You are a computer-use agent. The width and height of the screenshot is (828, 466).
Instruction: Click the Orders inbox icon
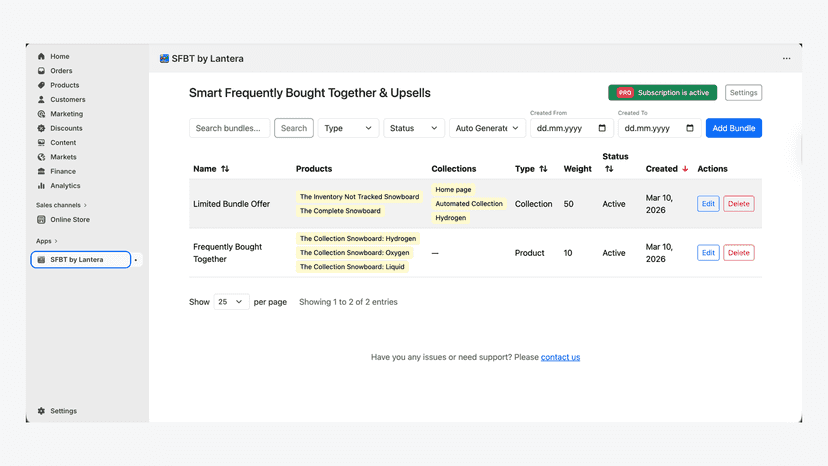tap(41, 70)
